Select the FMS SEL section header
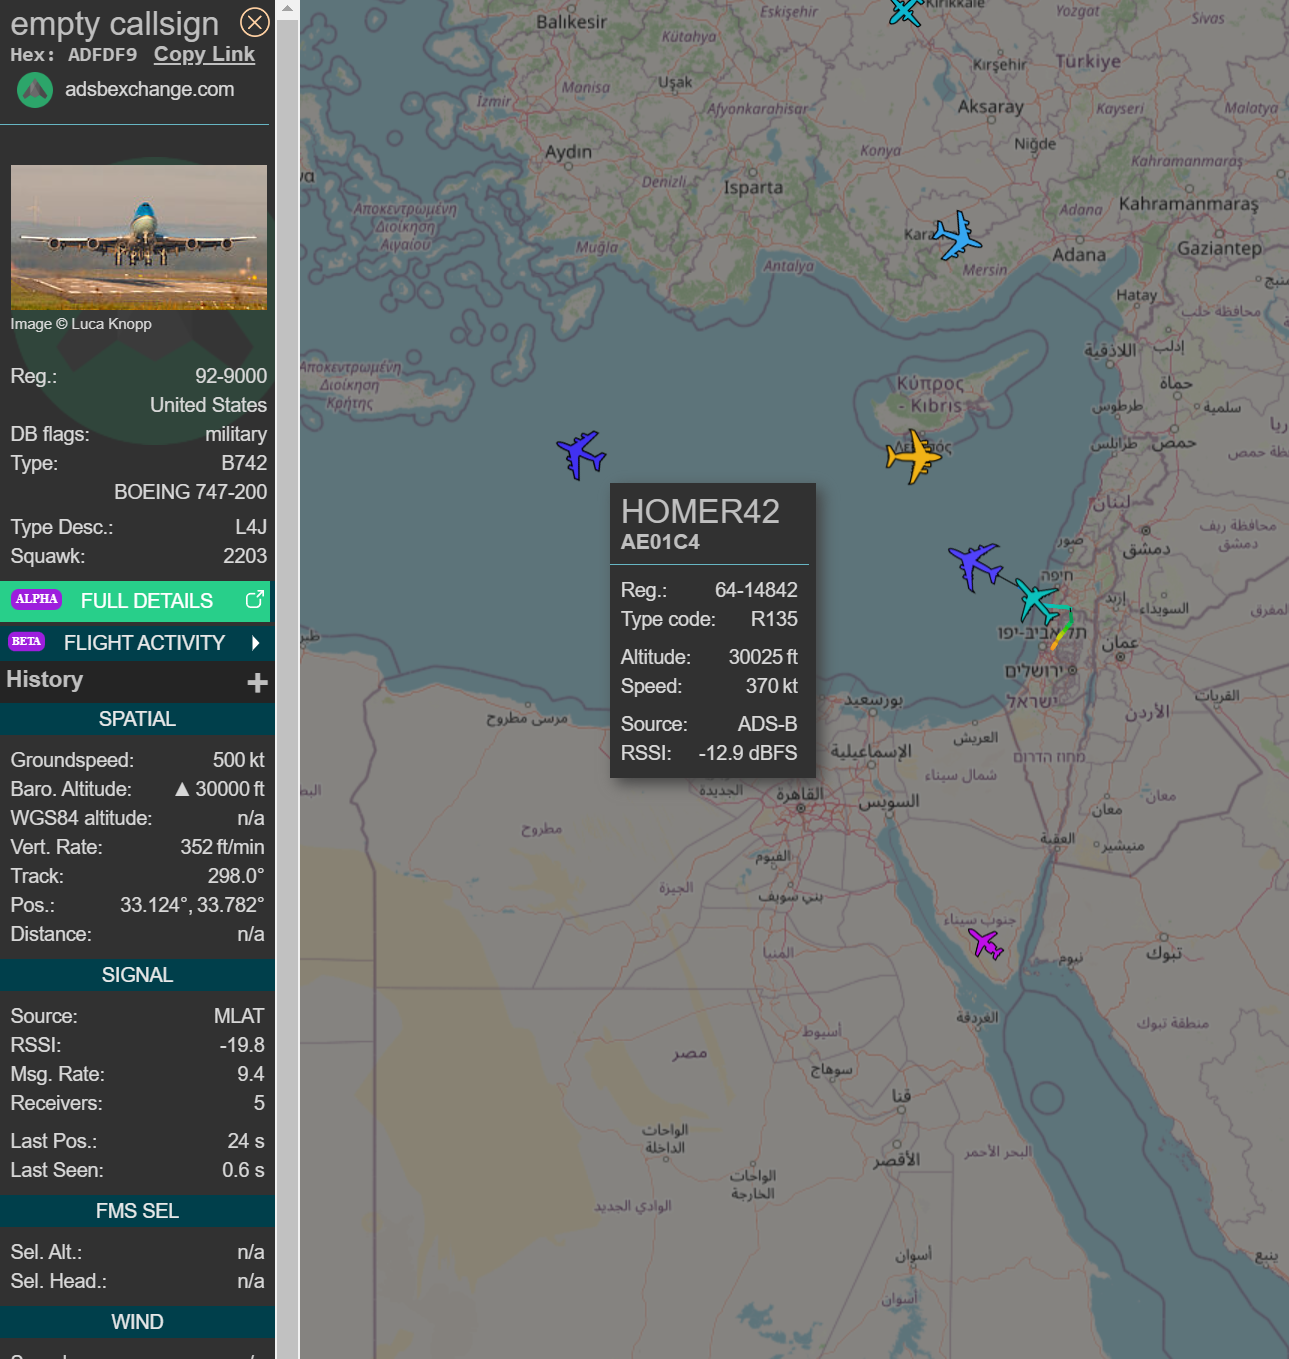Screen dimensions: 1289x1359 [137, 1211]
